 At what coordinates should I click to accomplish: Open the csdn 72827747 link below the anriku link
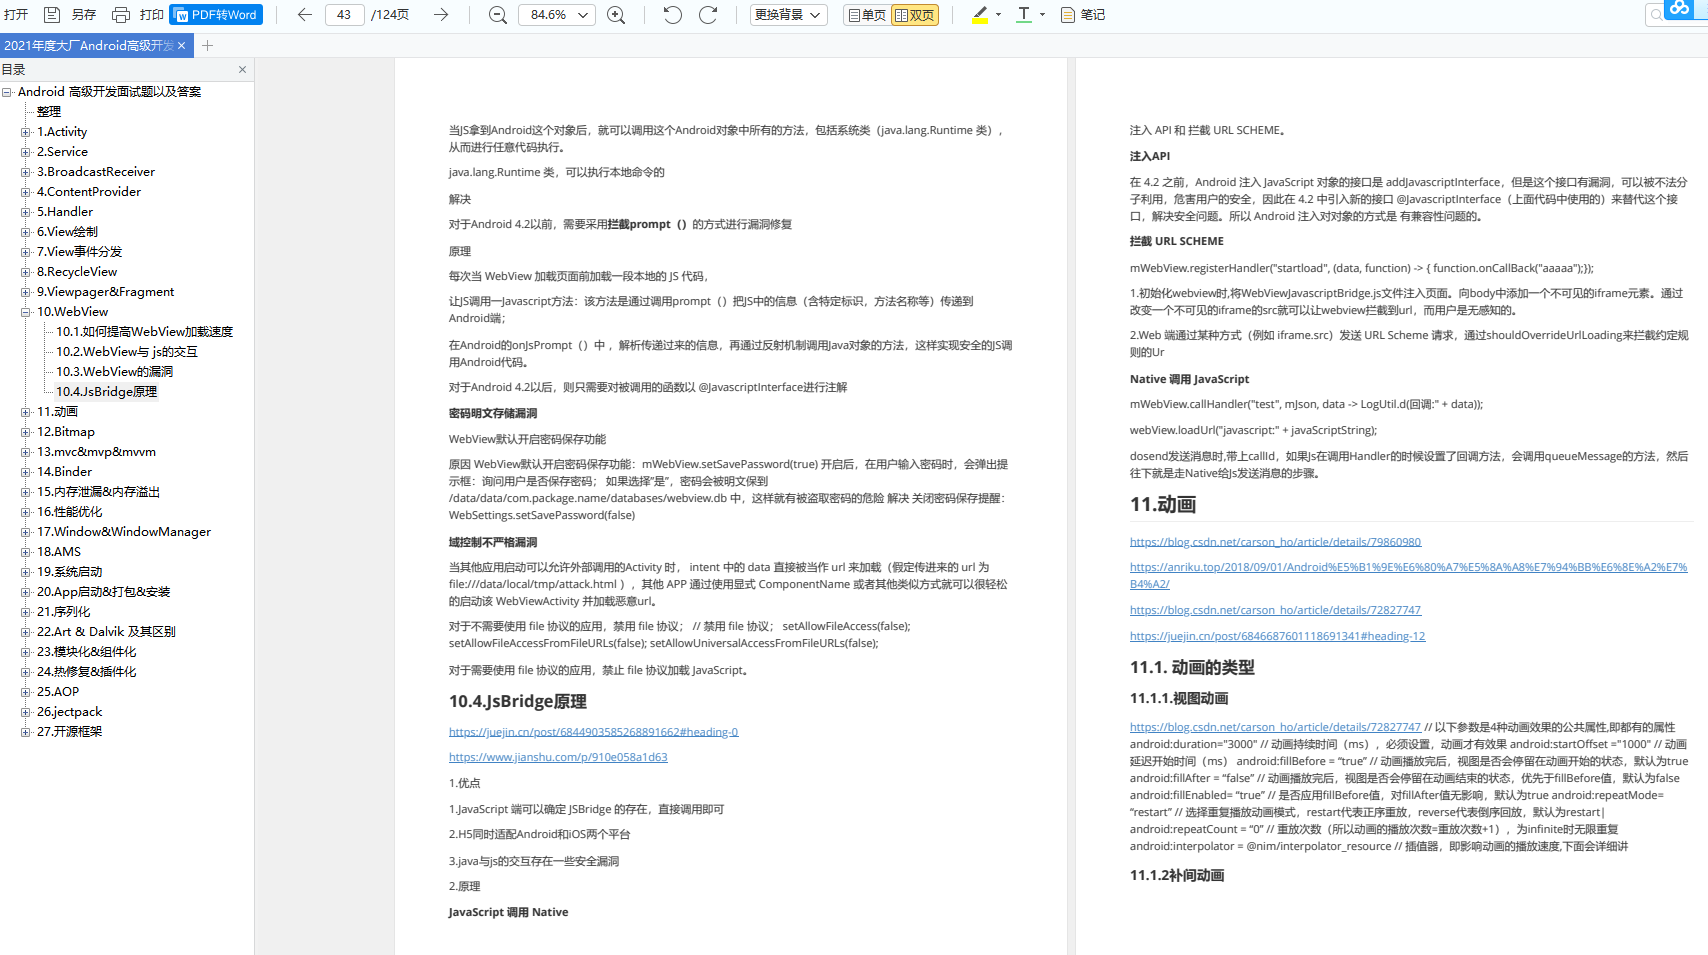point(1275,610)
